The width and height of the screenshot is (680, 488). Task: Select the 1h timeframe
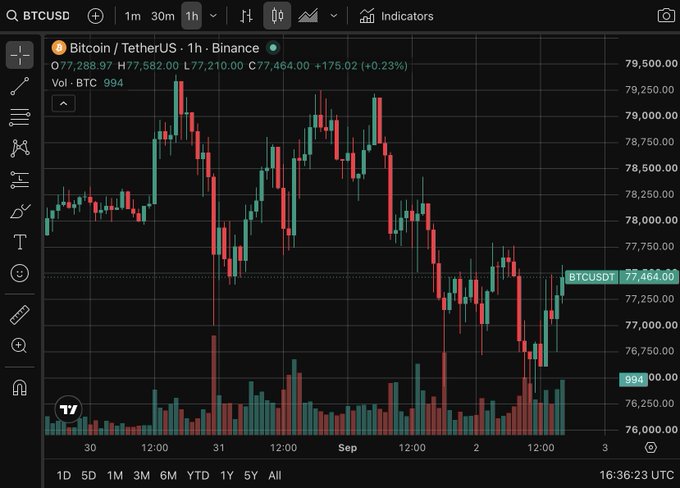click(192, 16)
